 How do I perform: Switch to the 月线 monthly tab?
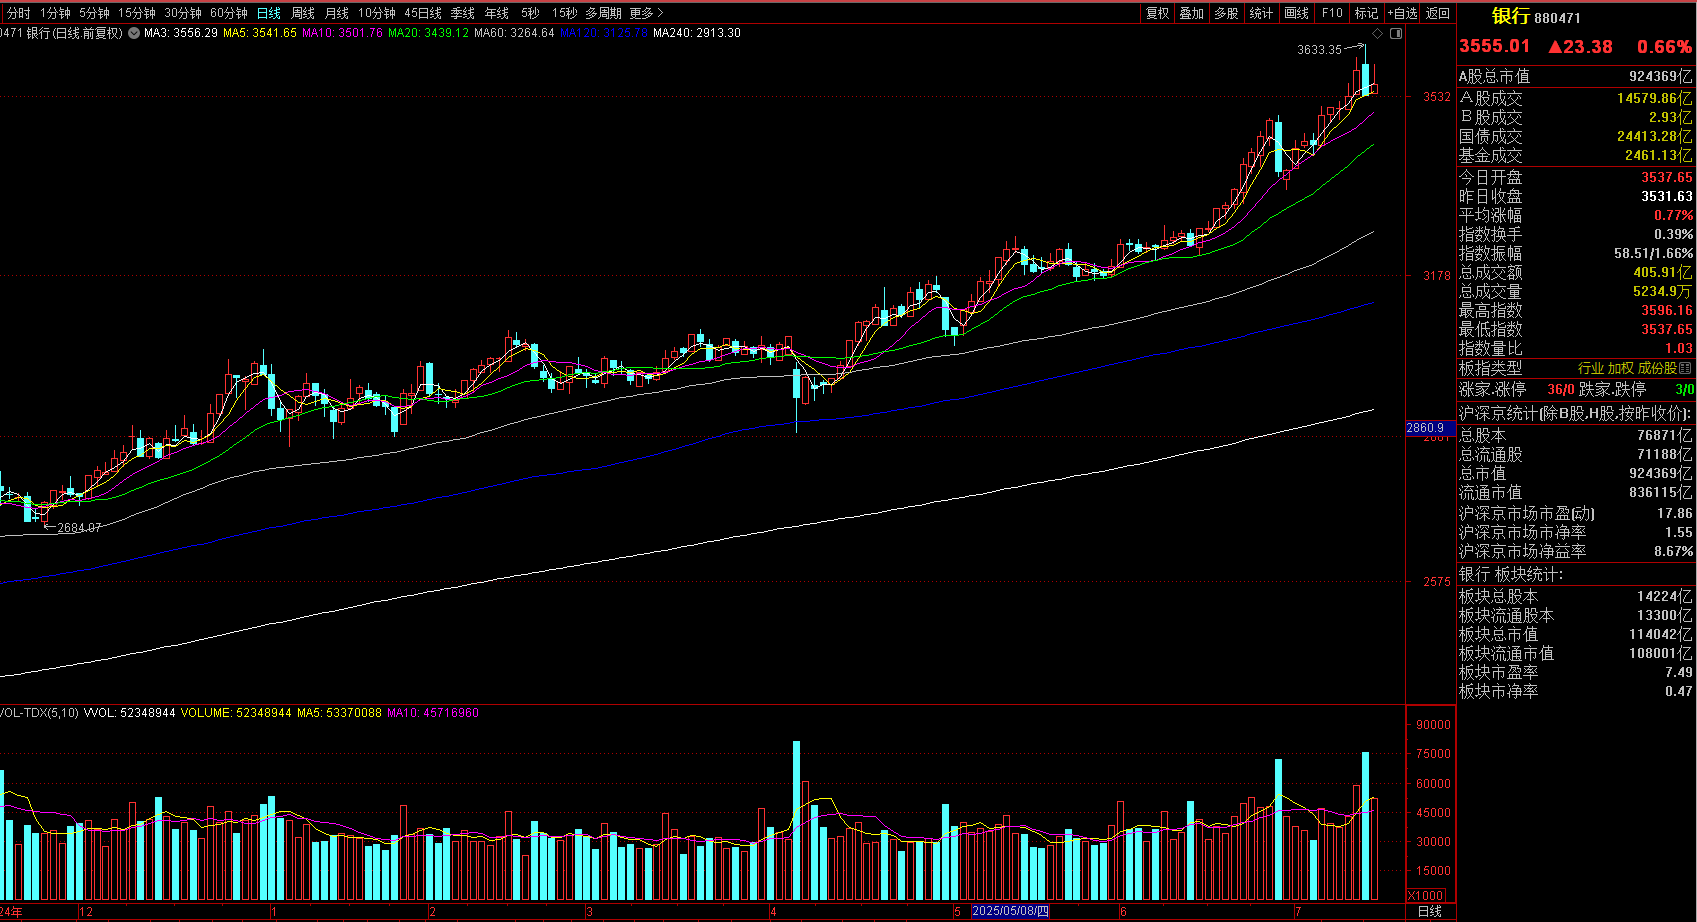337,13
